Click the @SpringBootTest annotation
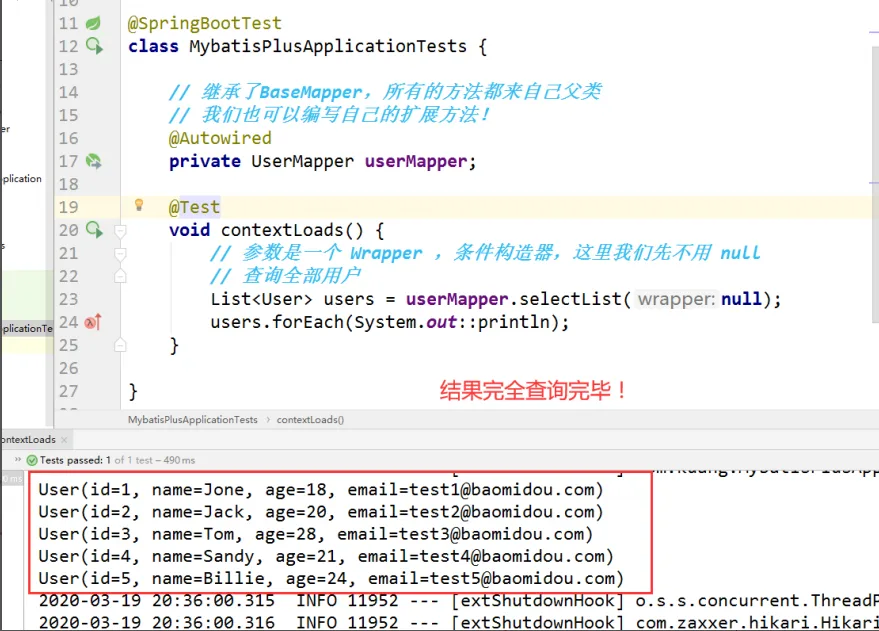This screenshot has height=631, width=879. (205, 24)
